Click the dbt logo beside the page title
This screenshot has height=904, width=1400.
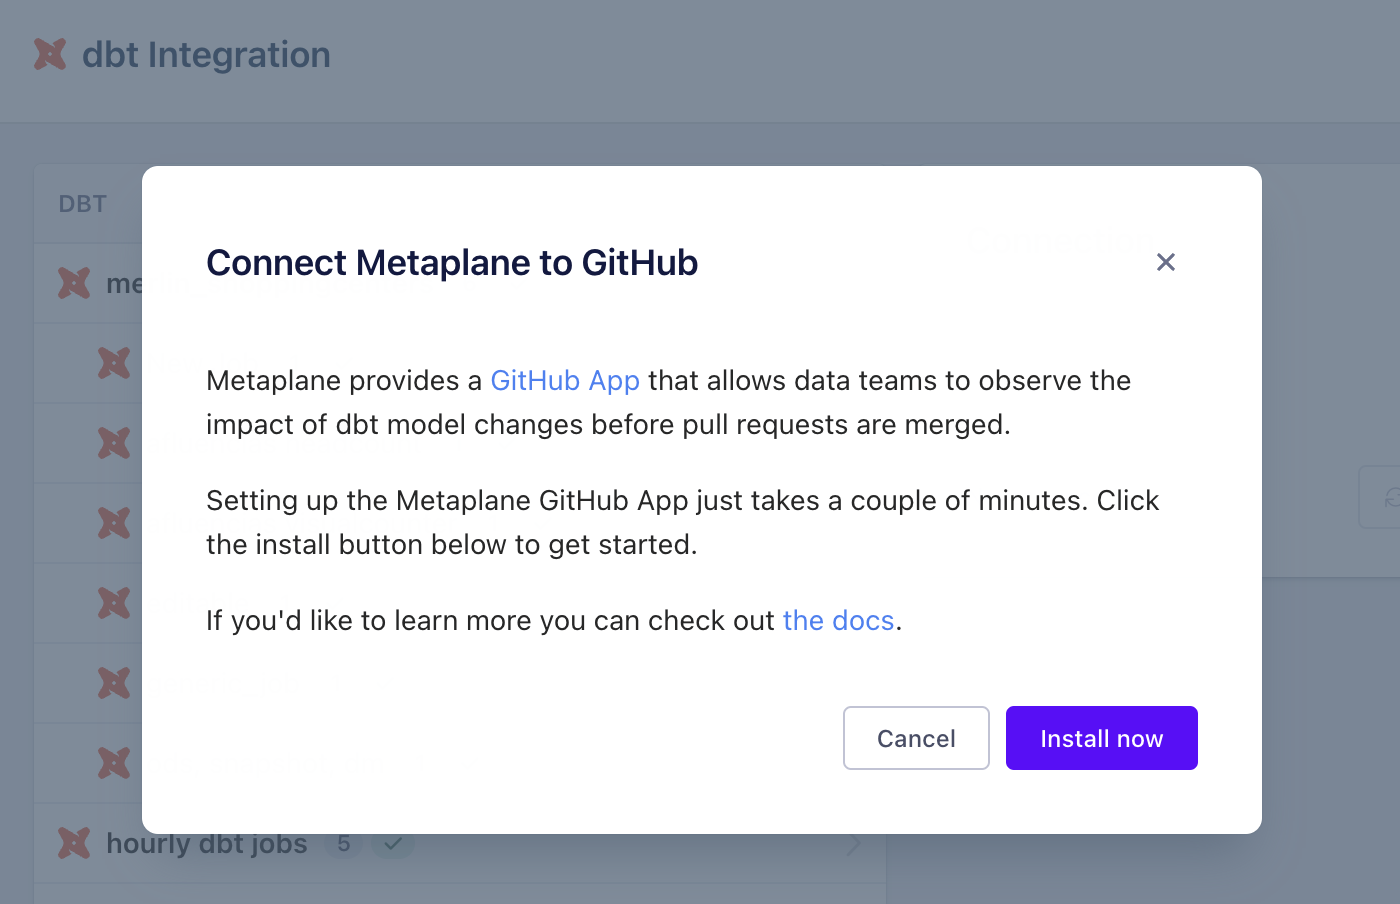pyautogui.click(x=50, y=54)
